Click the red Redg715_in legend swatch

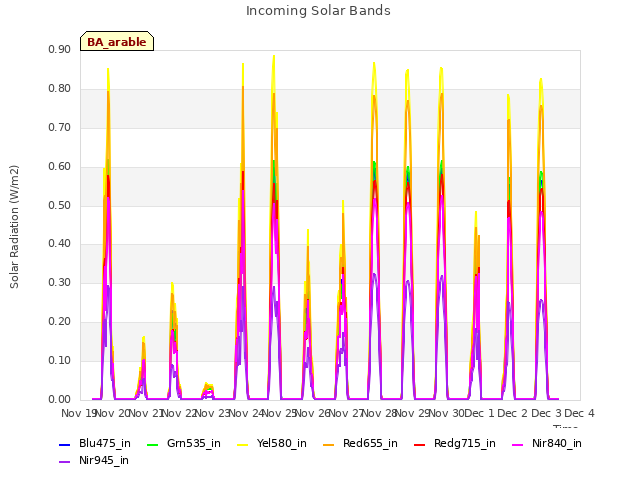pos(419,444)
